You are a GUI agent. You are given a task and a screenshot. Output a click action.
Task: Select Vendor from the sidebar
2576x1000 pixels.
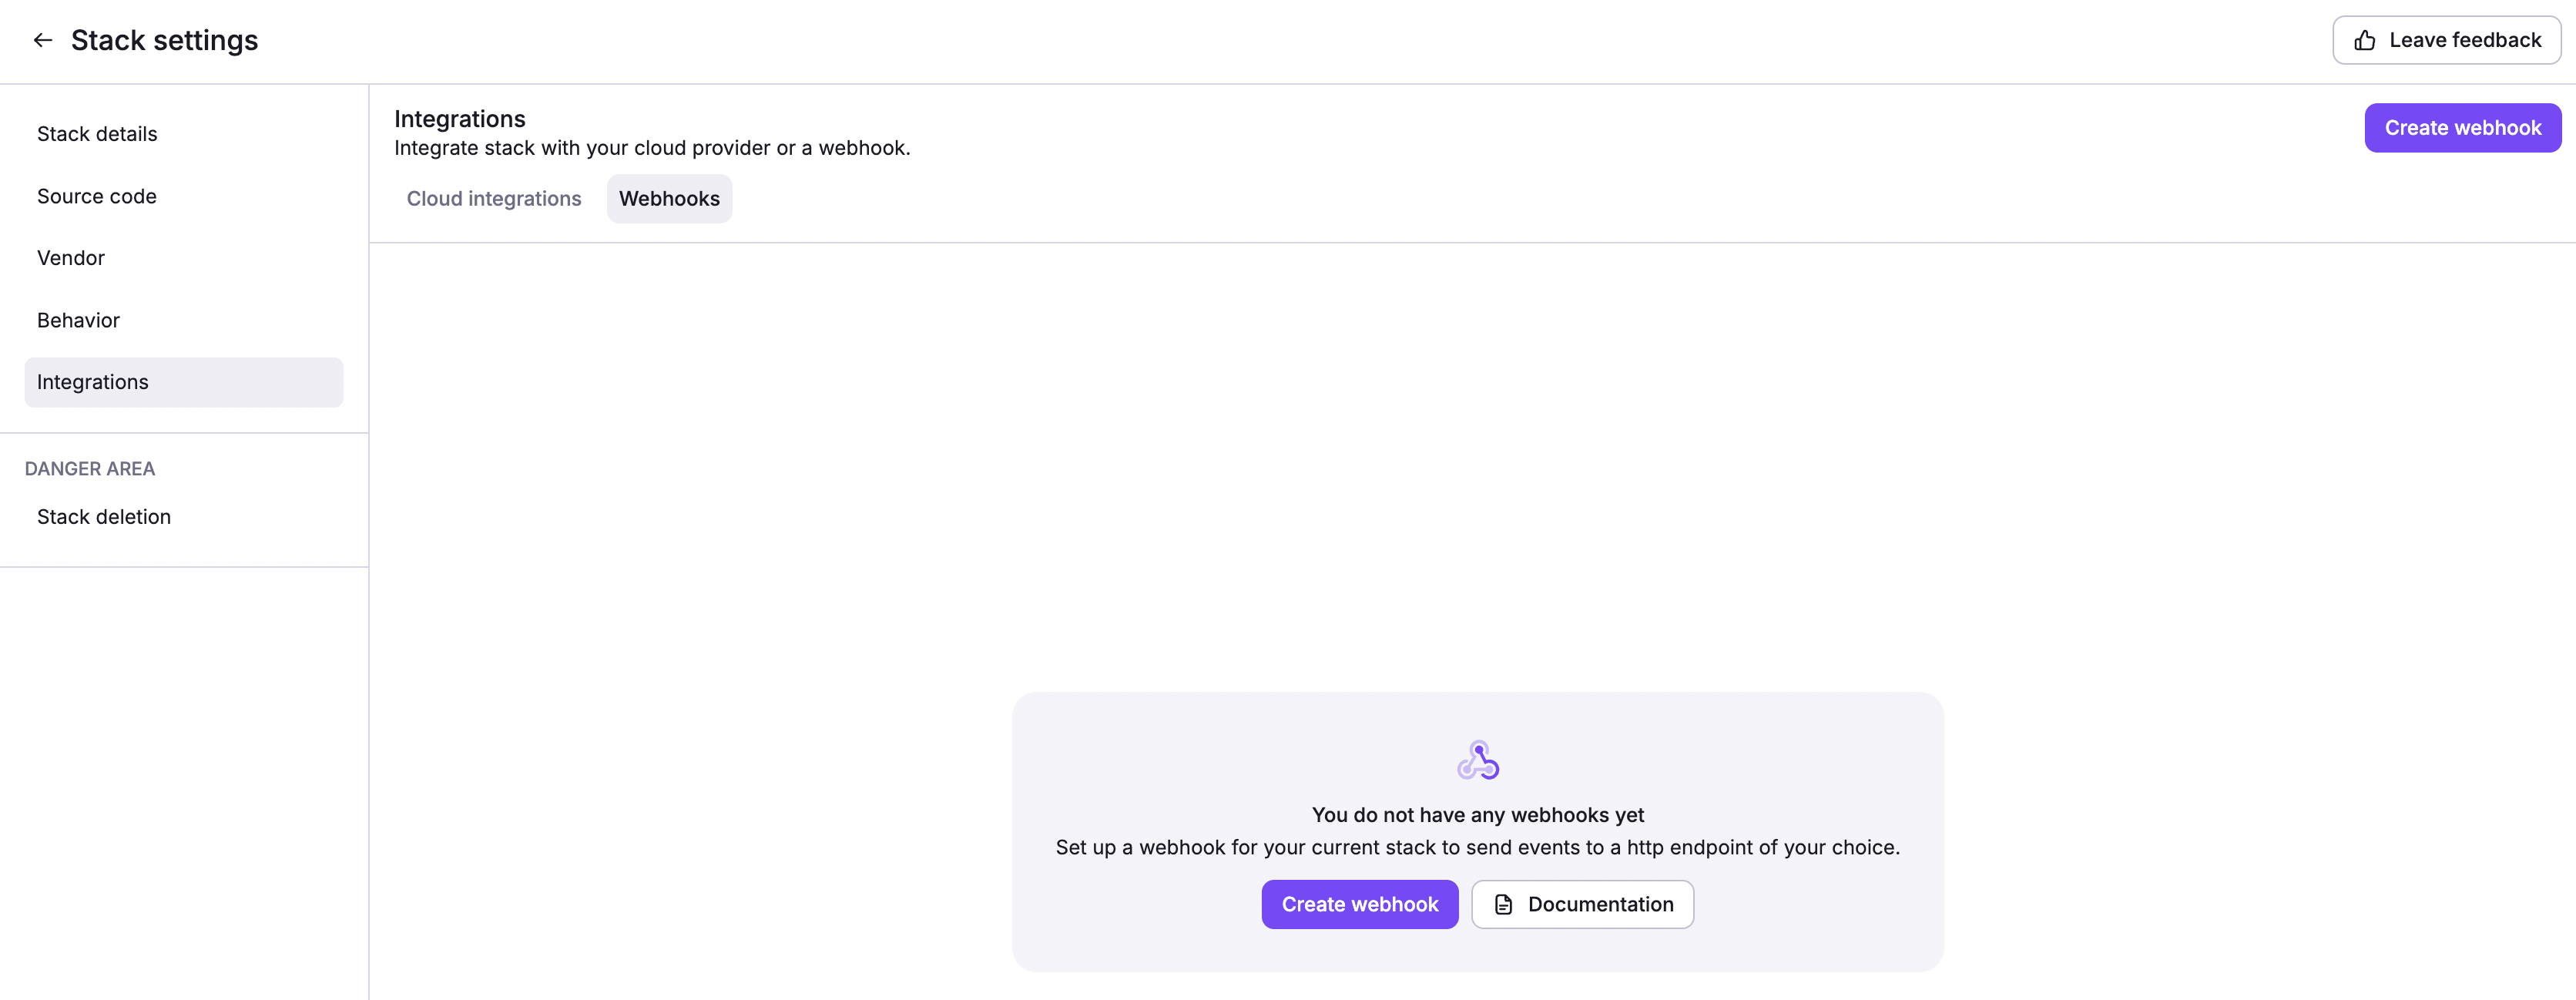70,257
